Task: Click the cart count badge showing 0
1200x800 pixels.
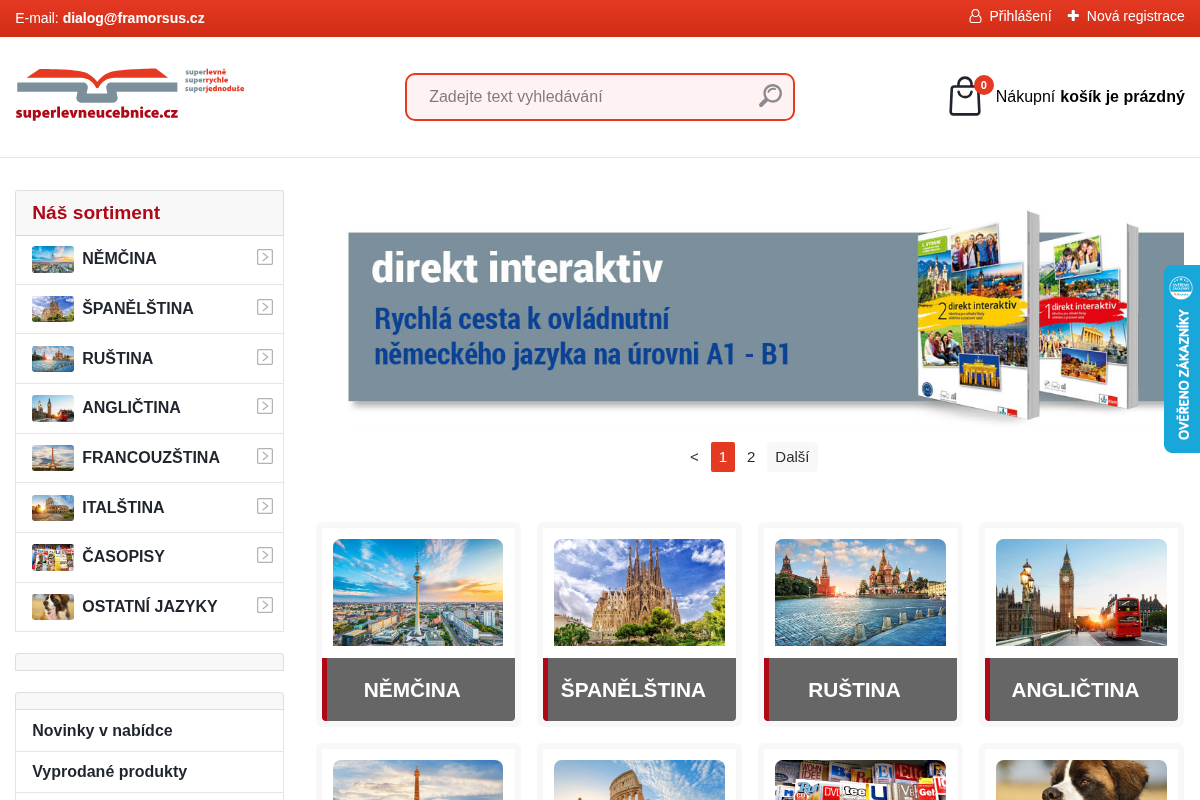Action: 984,85
